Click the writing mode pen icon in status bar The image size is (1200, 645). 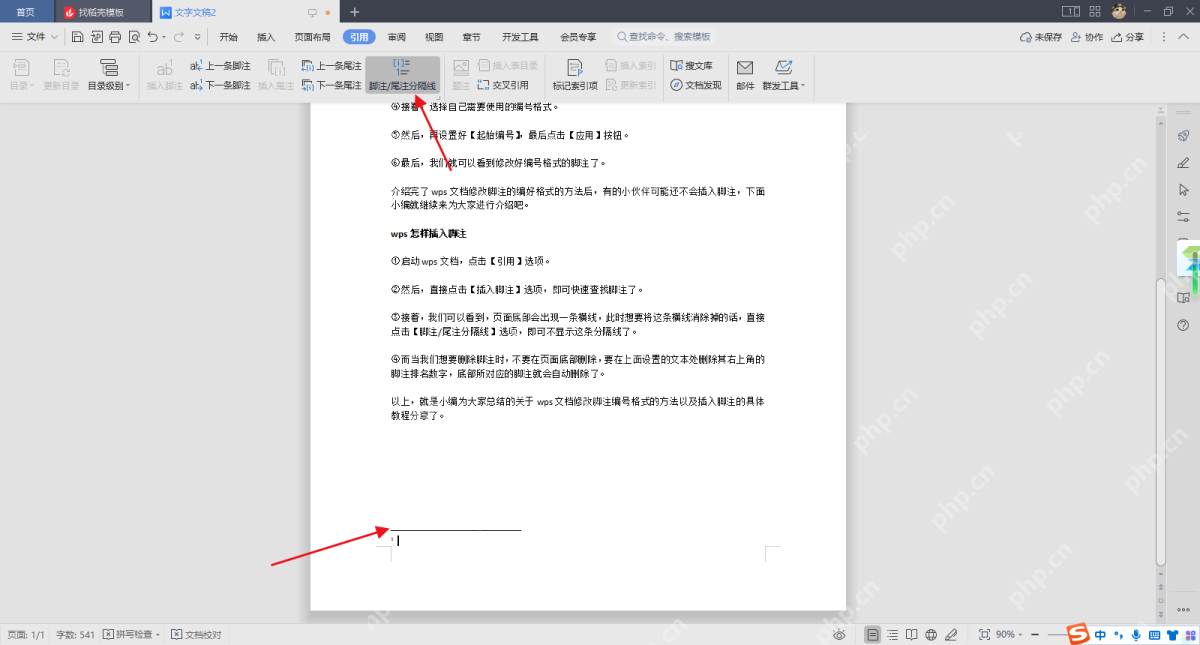coord(951,635)
